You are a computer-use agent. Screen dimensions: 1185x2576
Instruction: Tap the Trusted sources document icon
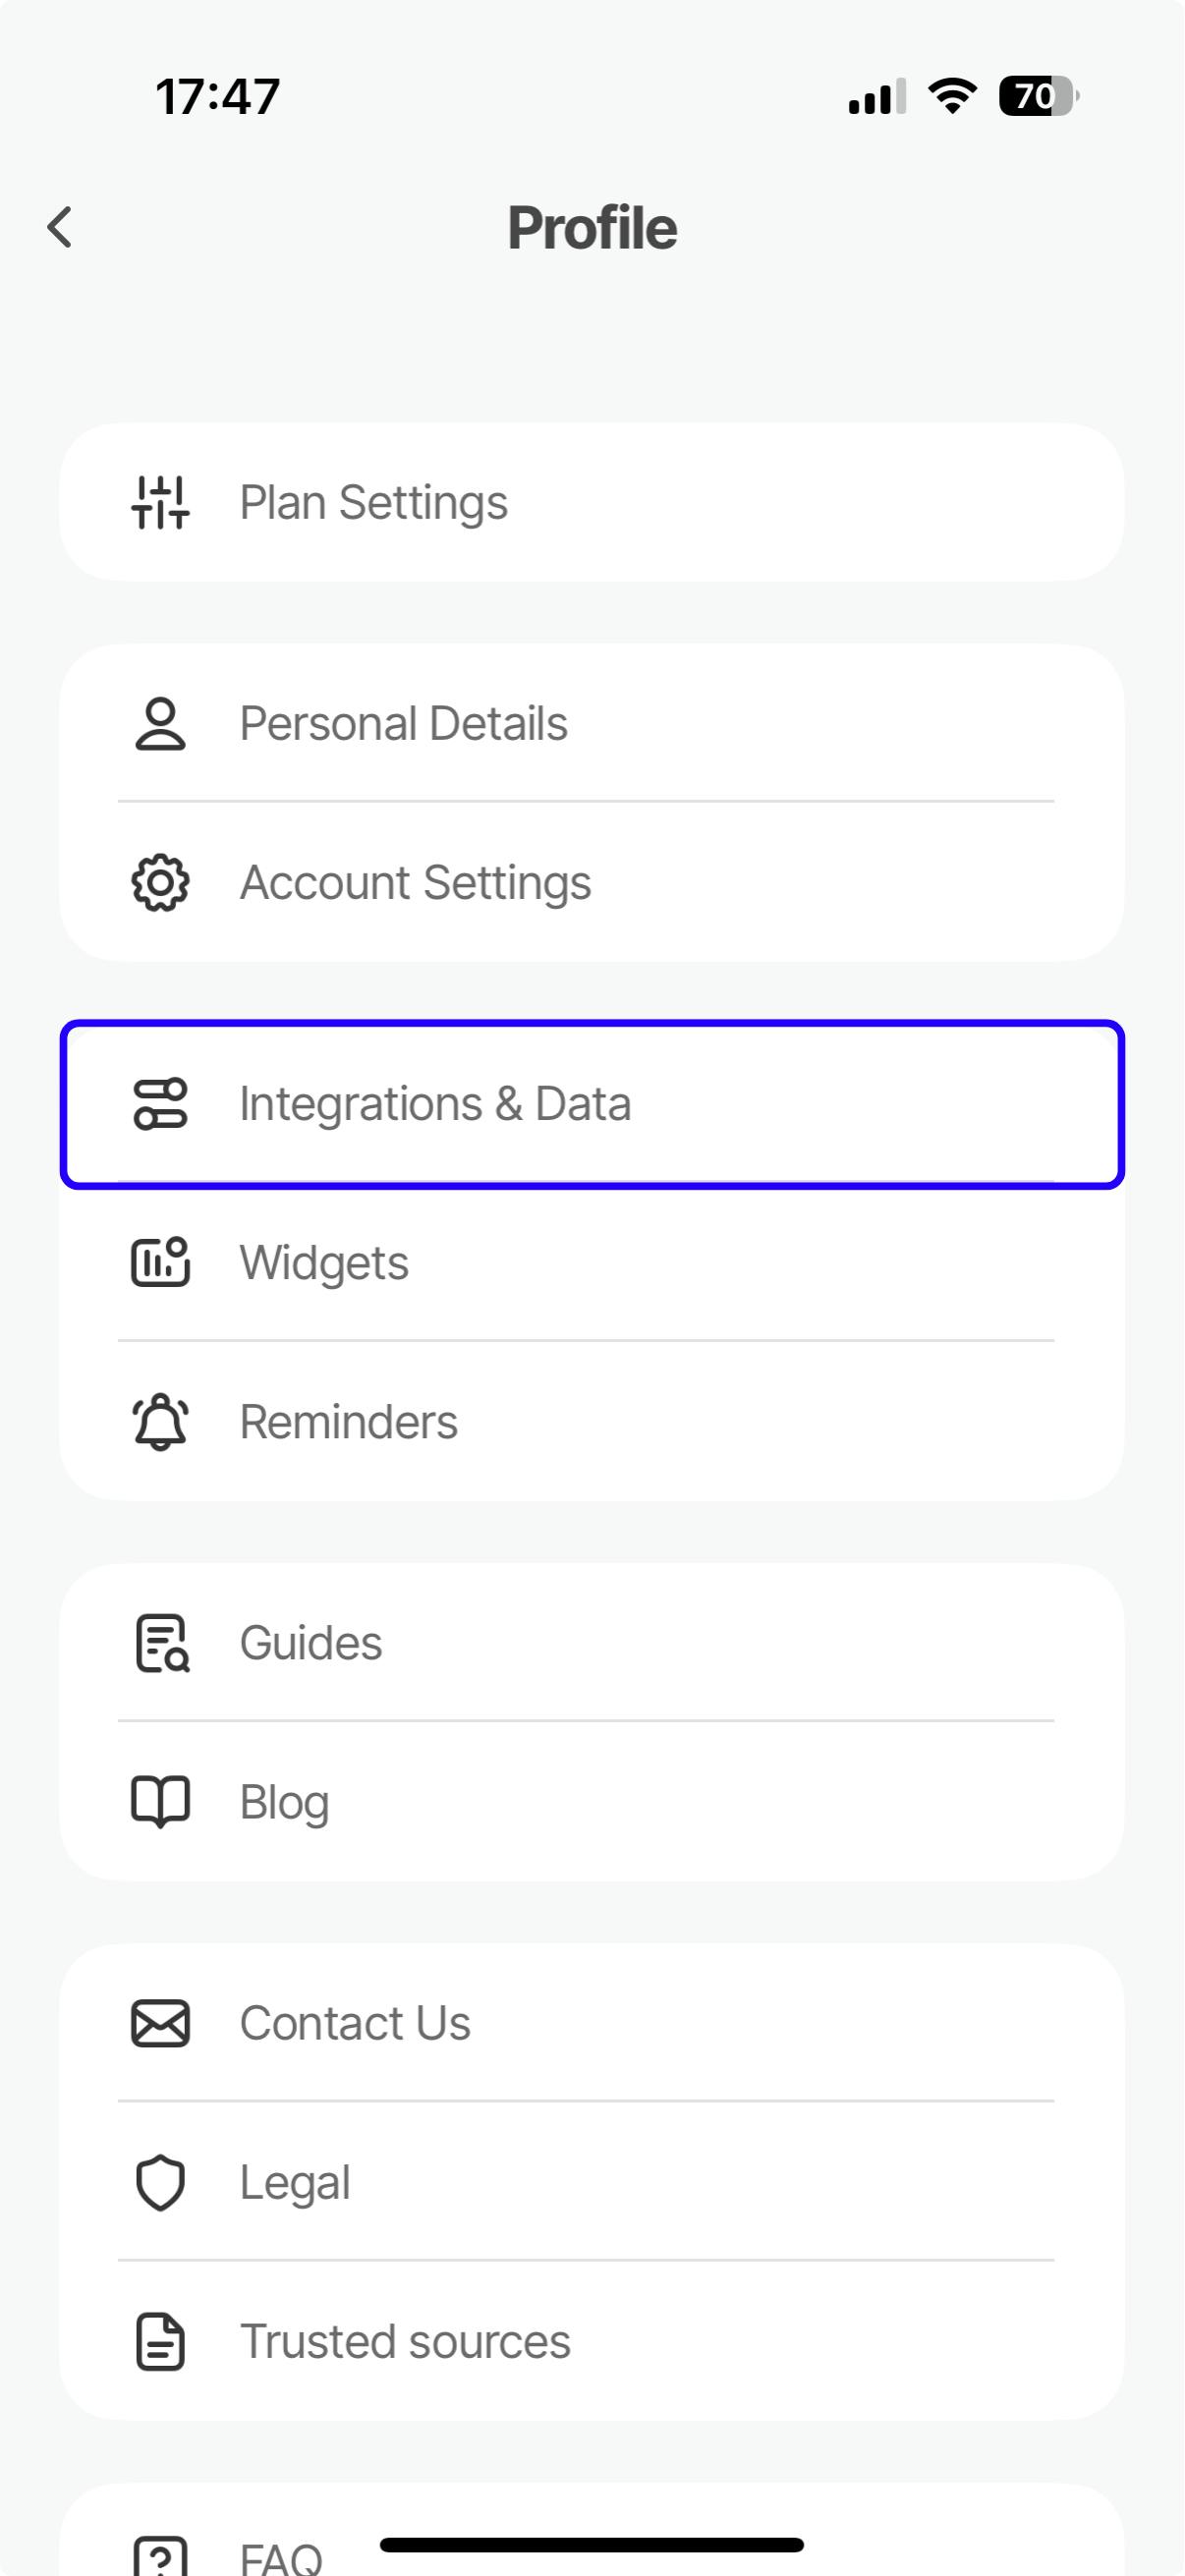pyautogui.click(x=160, y=2341)
